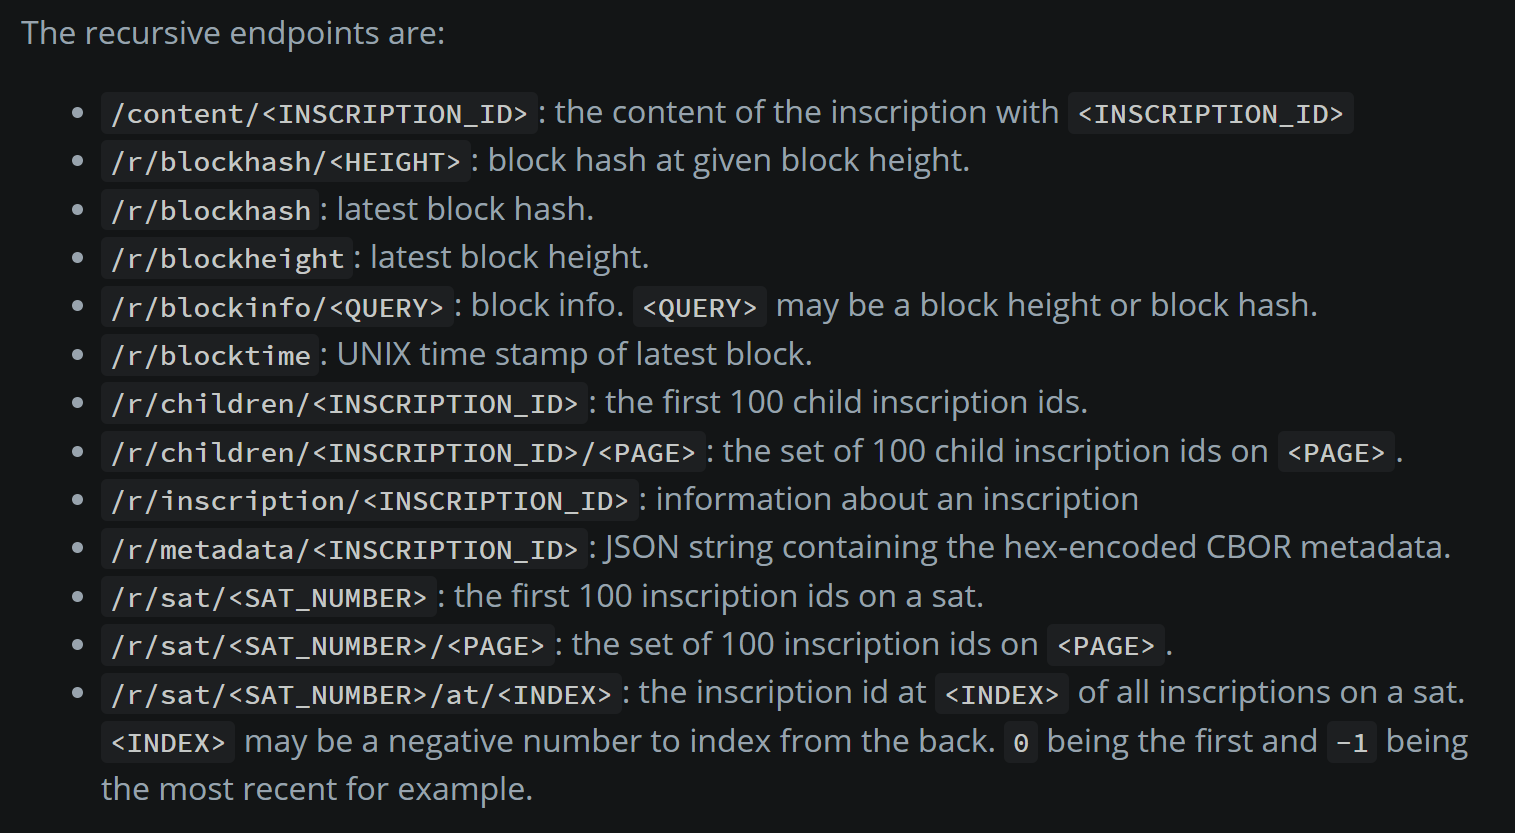1515x833 pixels.
Task: Click the <INDEX> code before 'may be a negative'
Action: click(x=168, y=743)
